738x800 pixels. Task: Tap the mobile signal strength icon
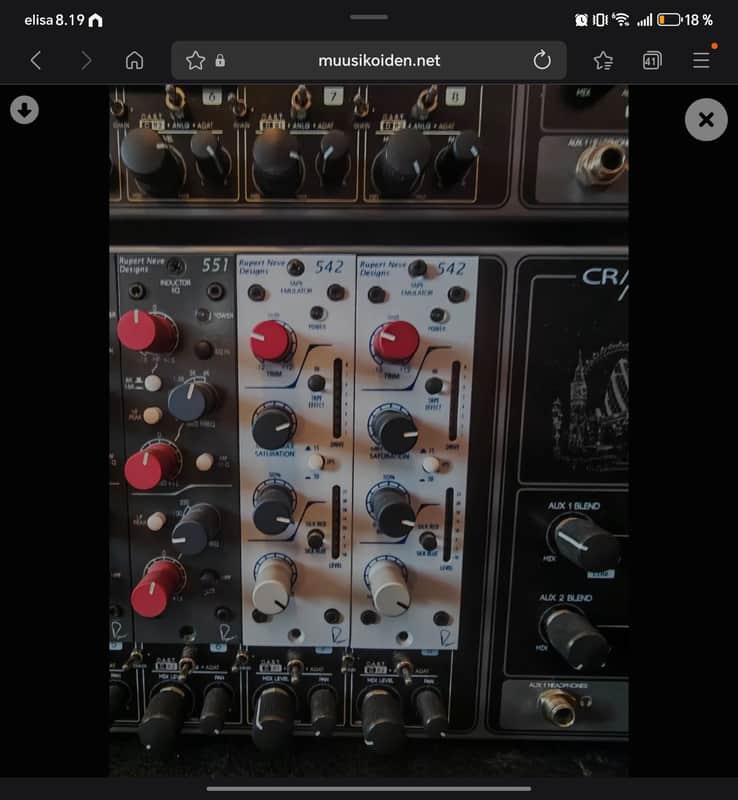644,20
